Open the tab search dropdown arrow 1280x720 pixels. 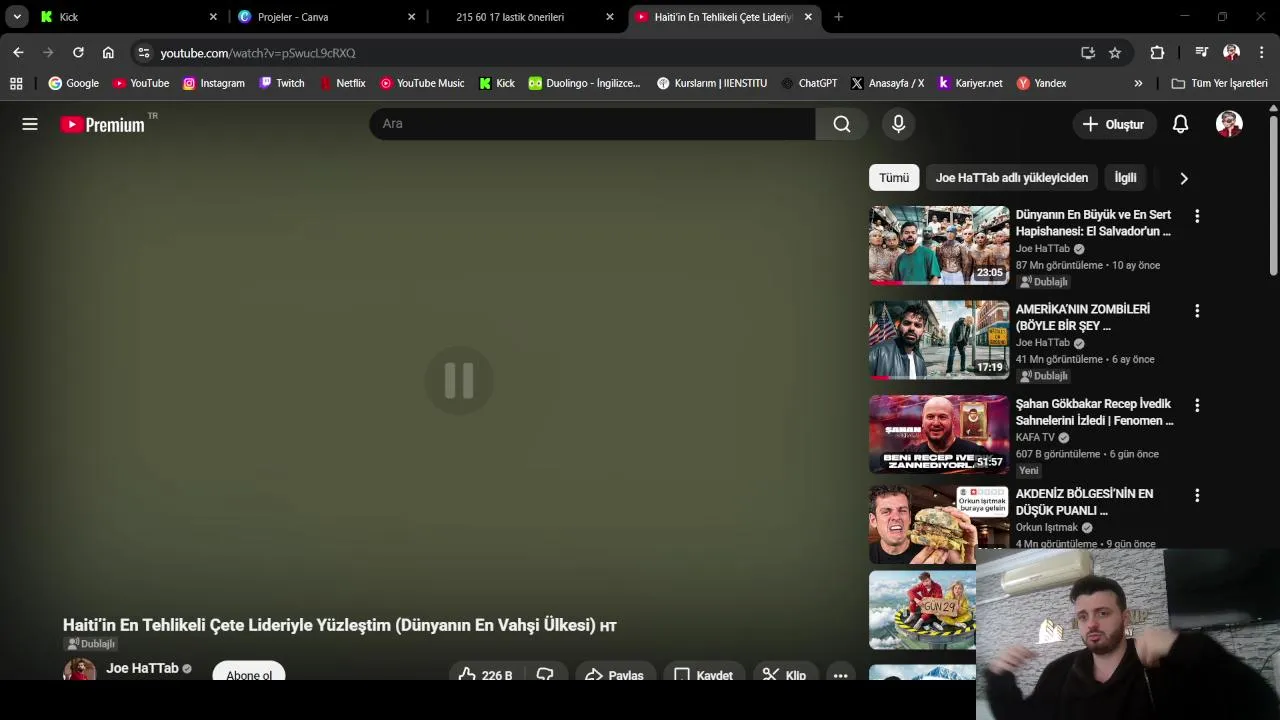click(x=17, y=17)
